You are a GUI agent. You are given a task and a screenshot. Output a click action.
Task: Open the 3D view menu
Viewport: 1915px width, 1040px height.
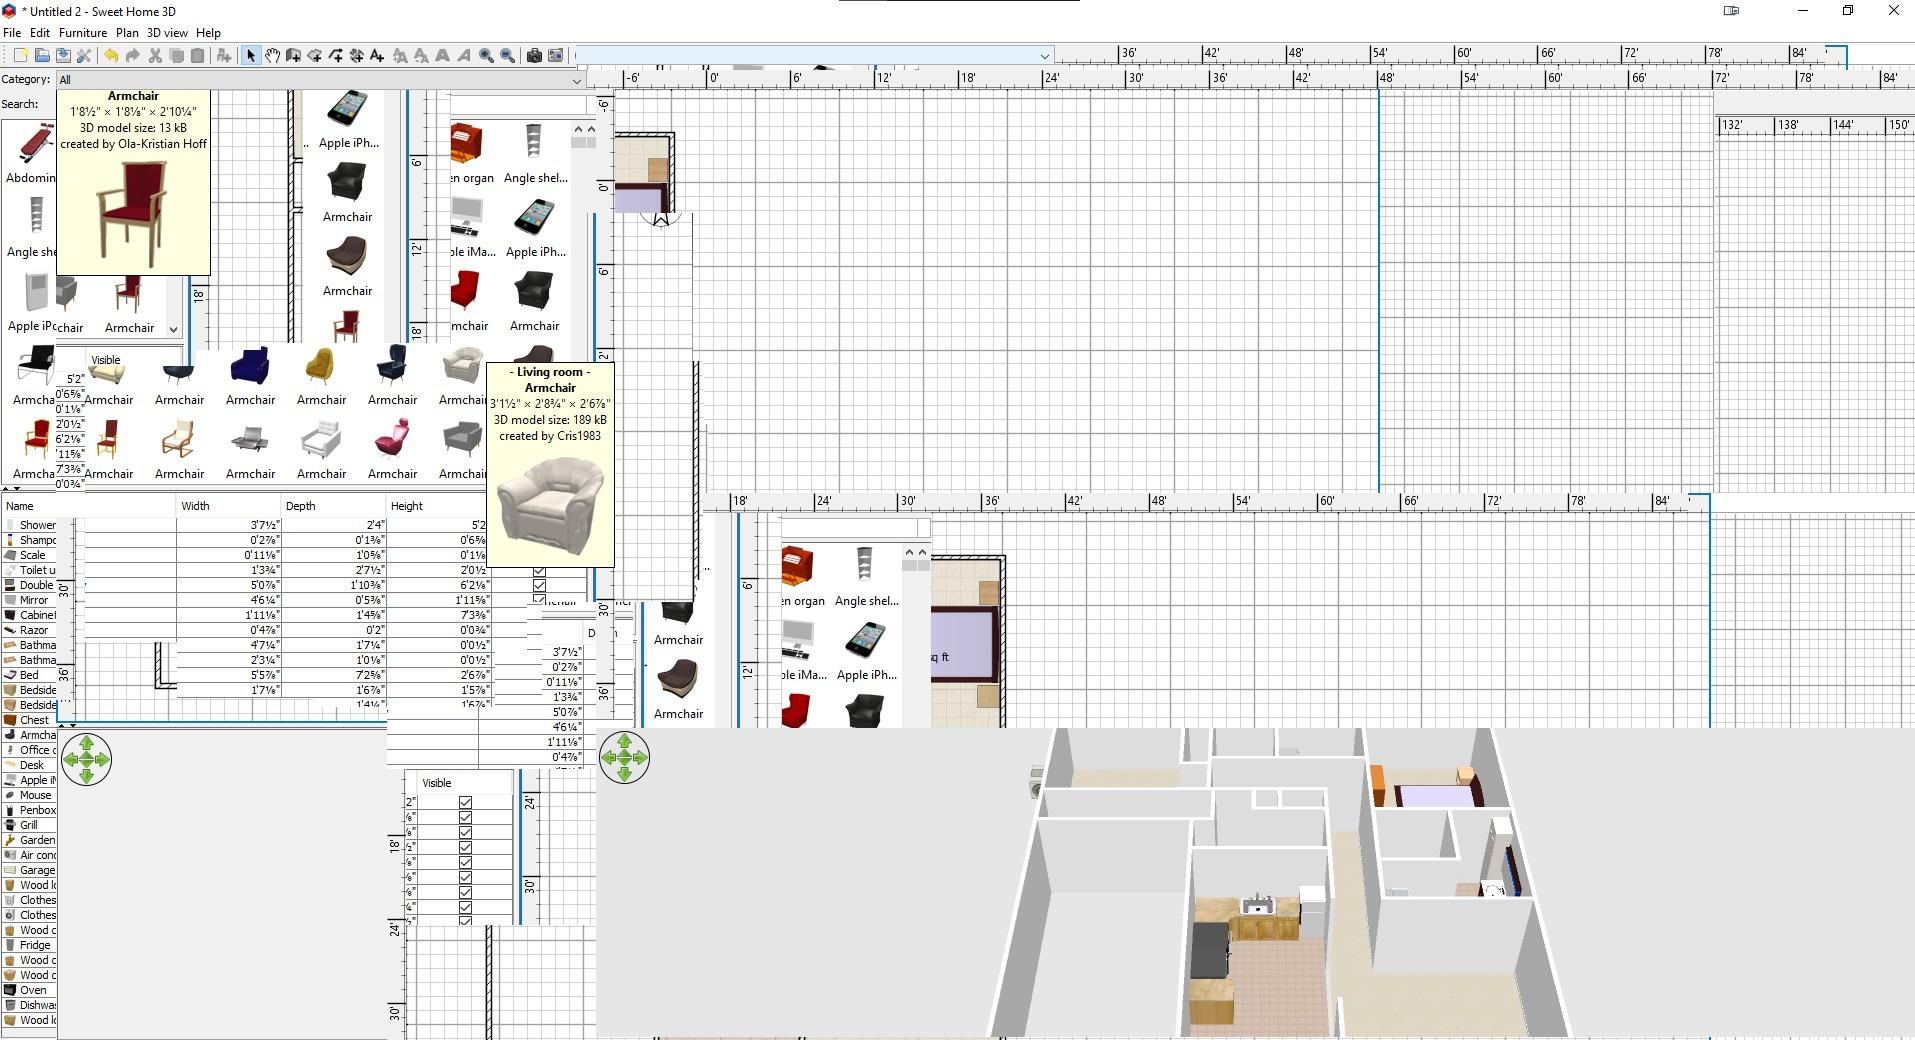click(x=167, y=33)
